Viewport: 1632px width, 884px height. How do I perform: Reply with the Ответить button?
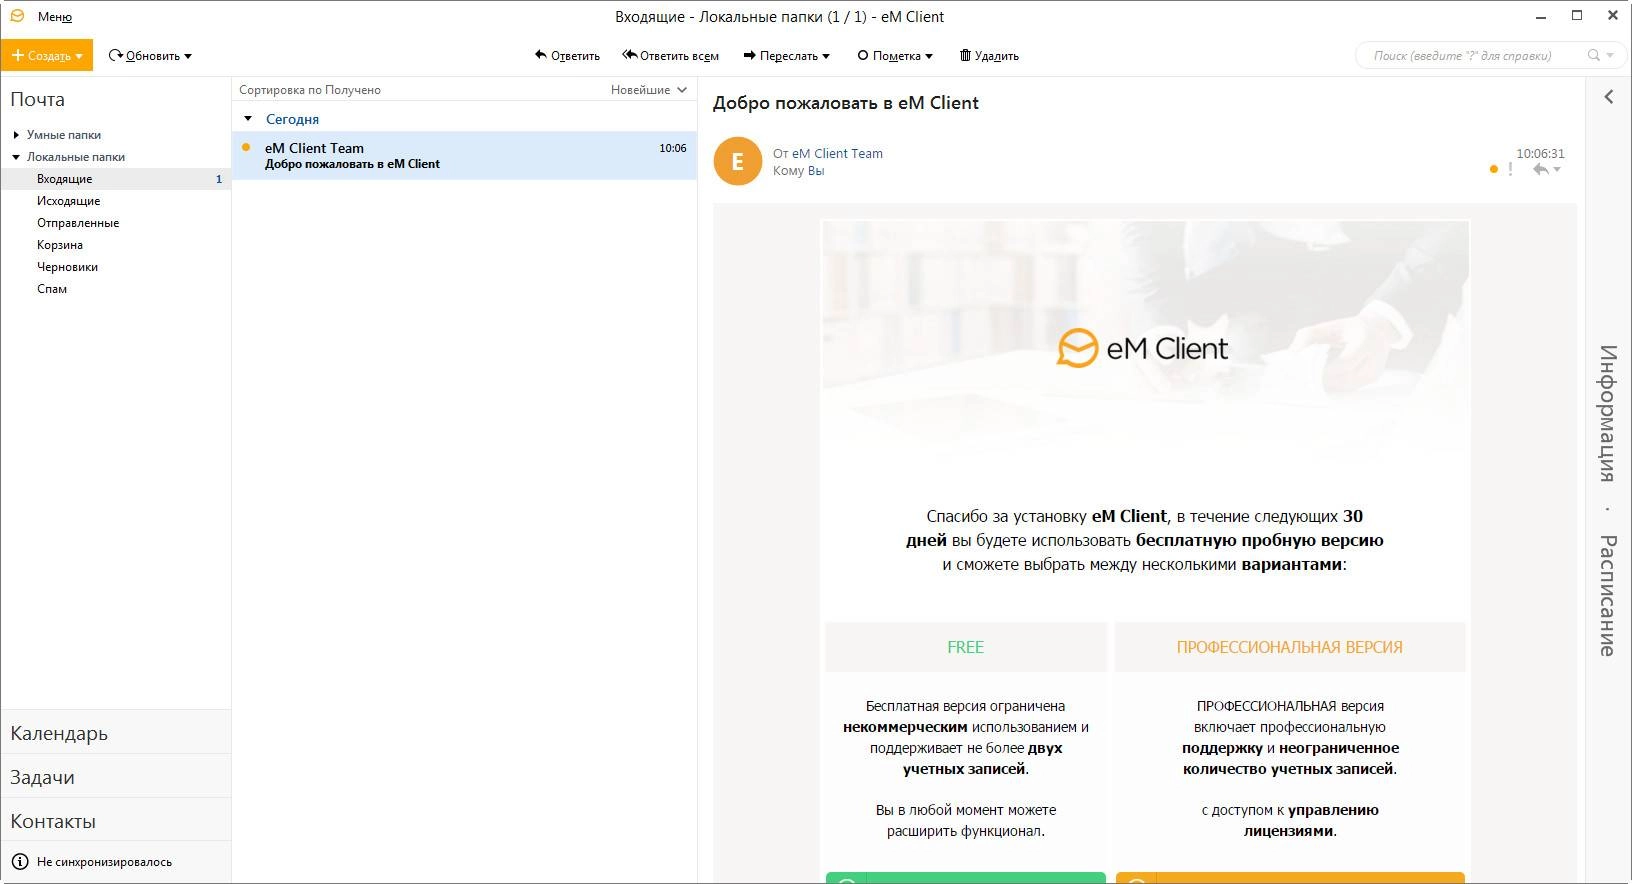point(567,56)
